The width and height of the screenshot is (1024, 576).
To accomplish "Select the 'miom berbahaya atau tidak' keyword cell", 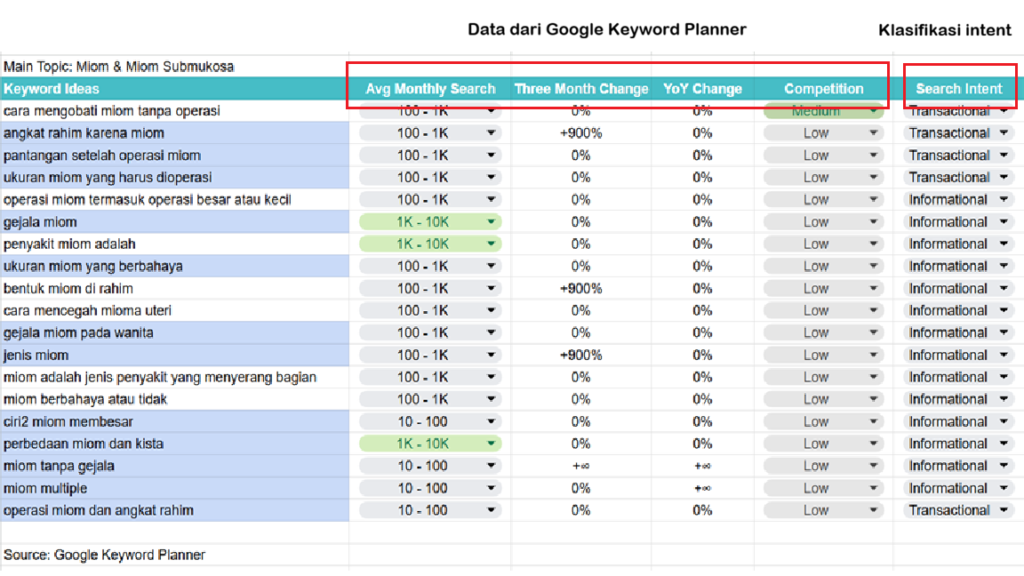I will (174, 400).
